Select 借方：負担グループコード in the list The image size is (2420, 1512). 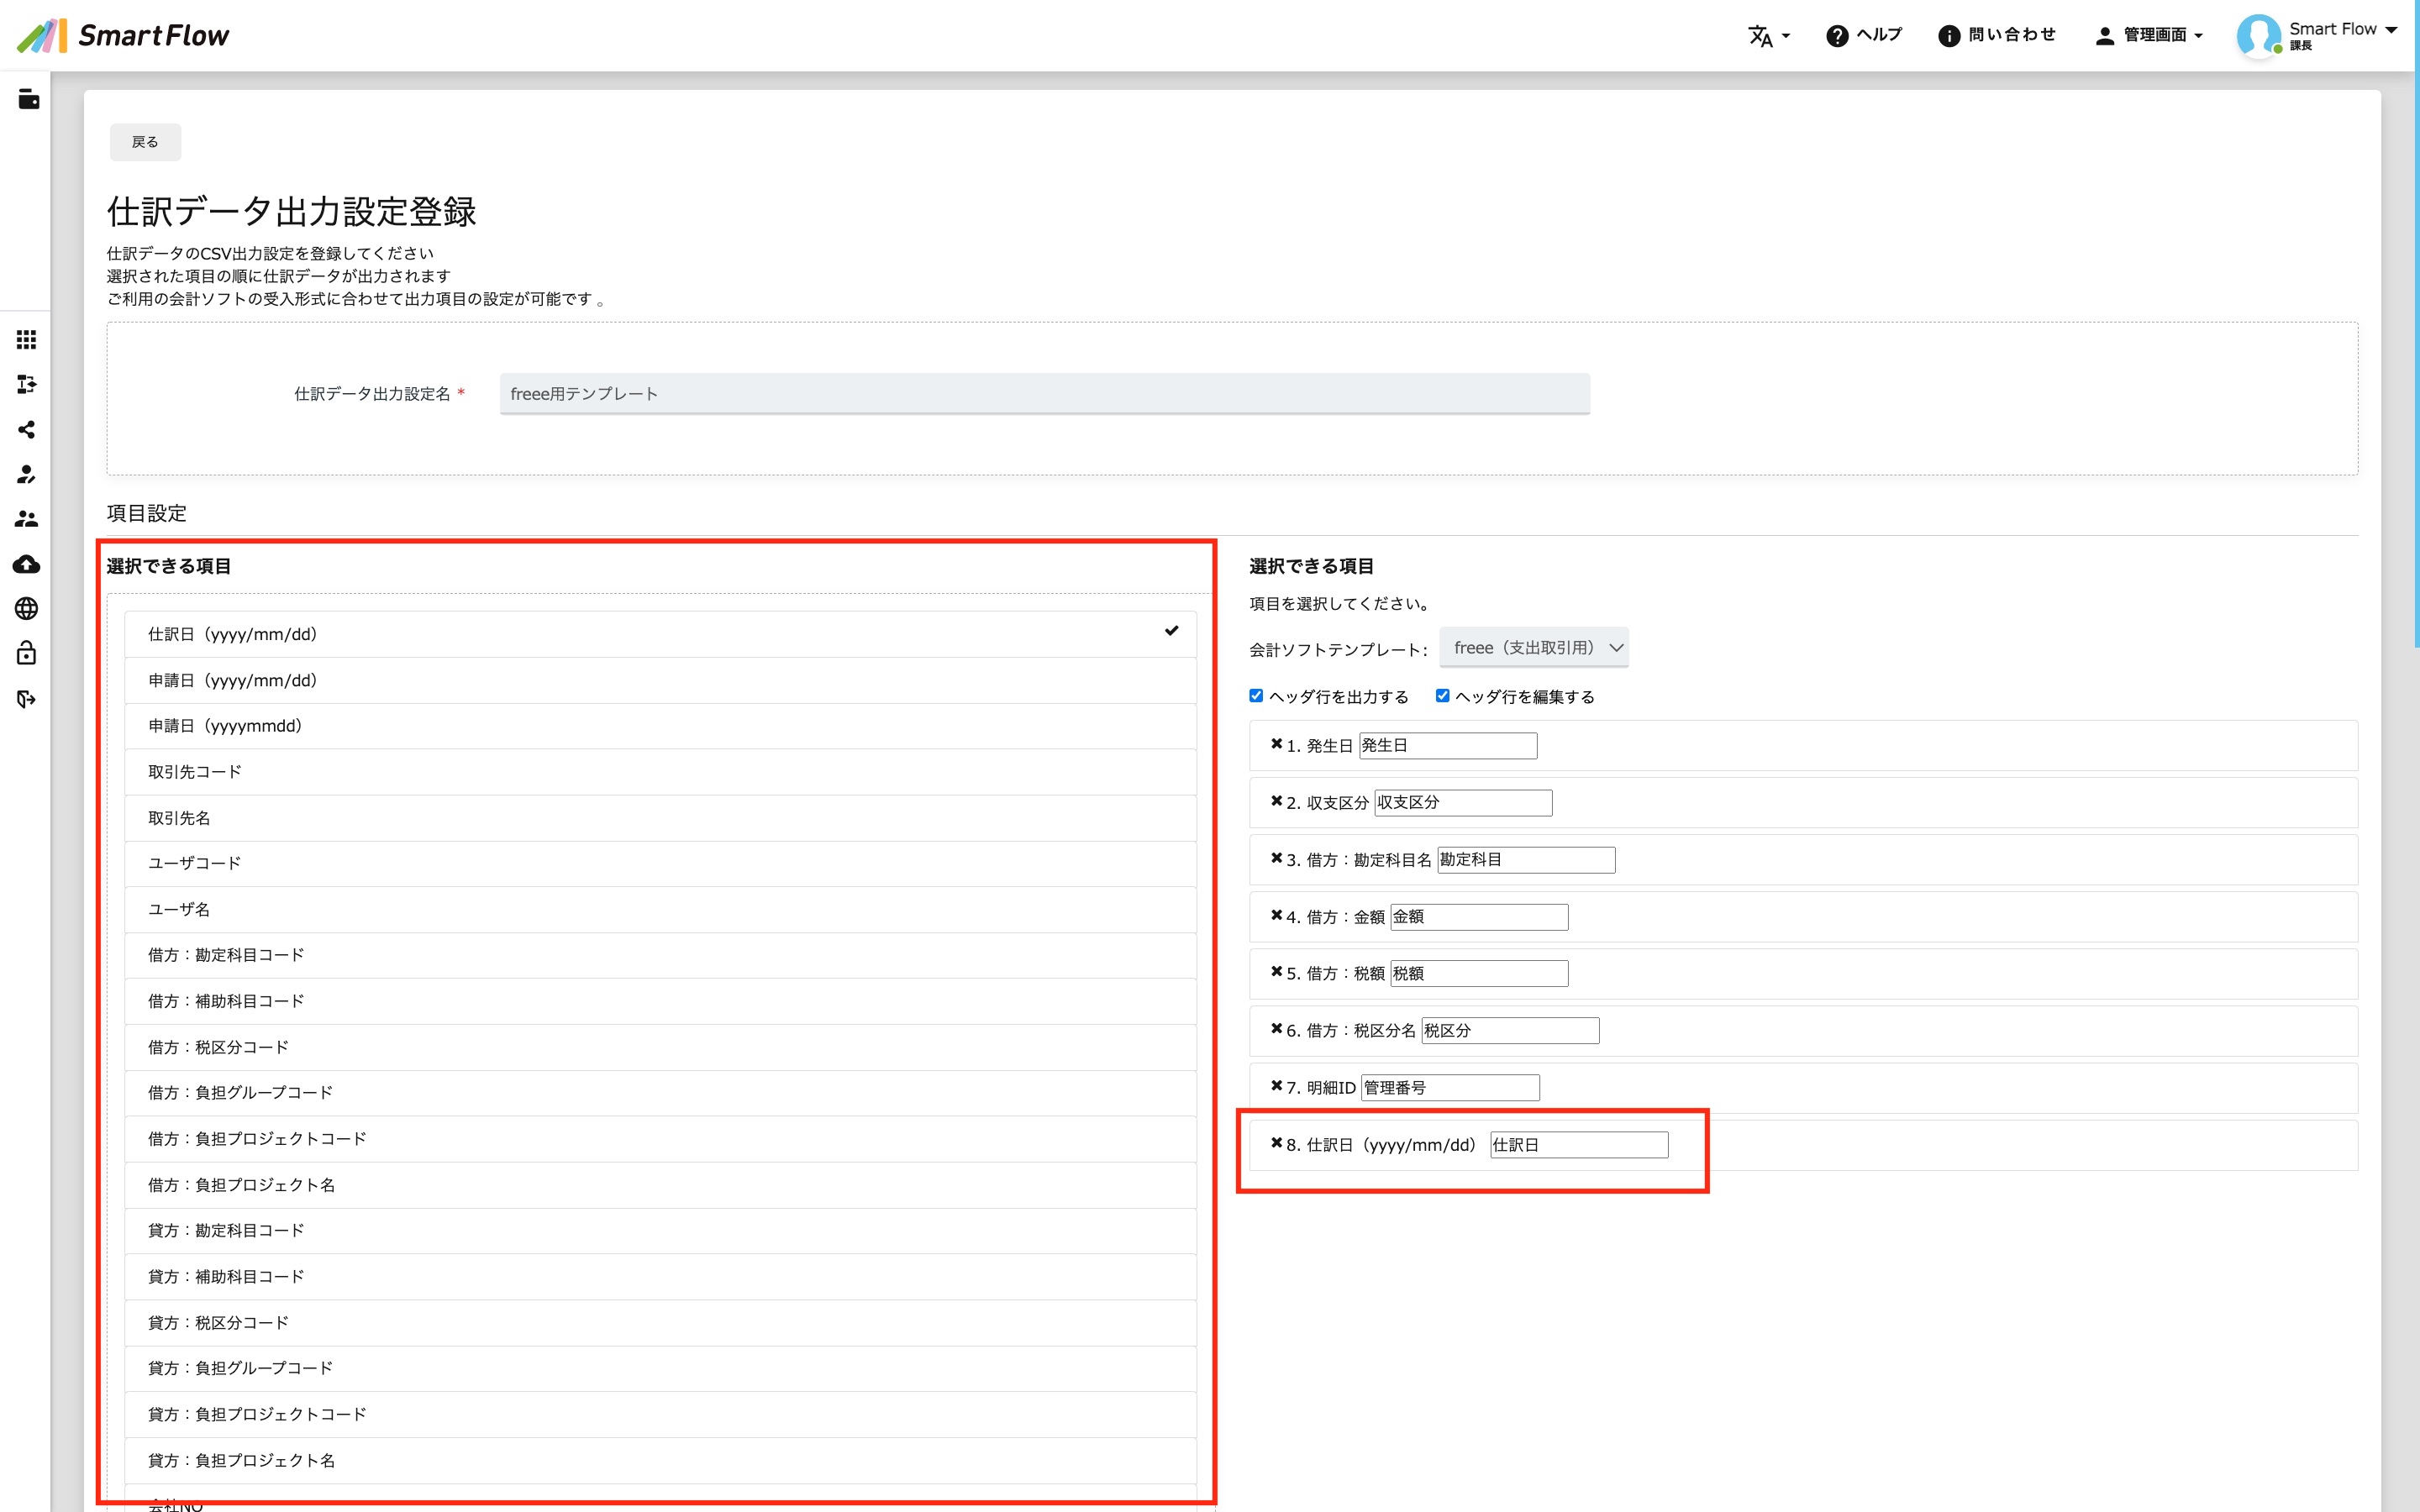[x=660, y=1093]
